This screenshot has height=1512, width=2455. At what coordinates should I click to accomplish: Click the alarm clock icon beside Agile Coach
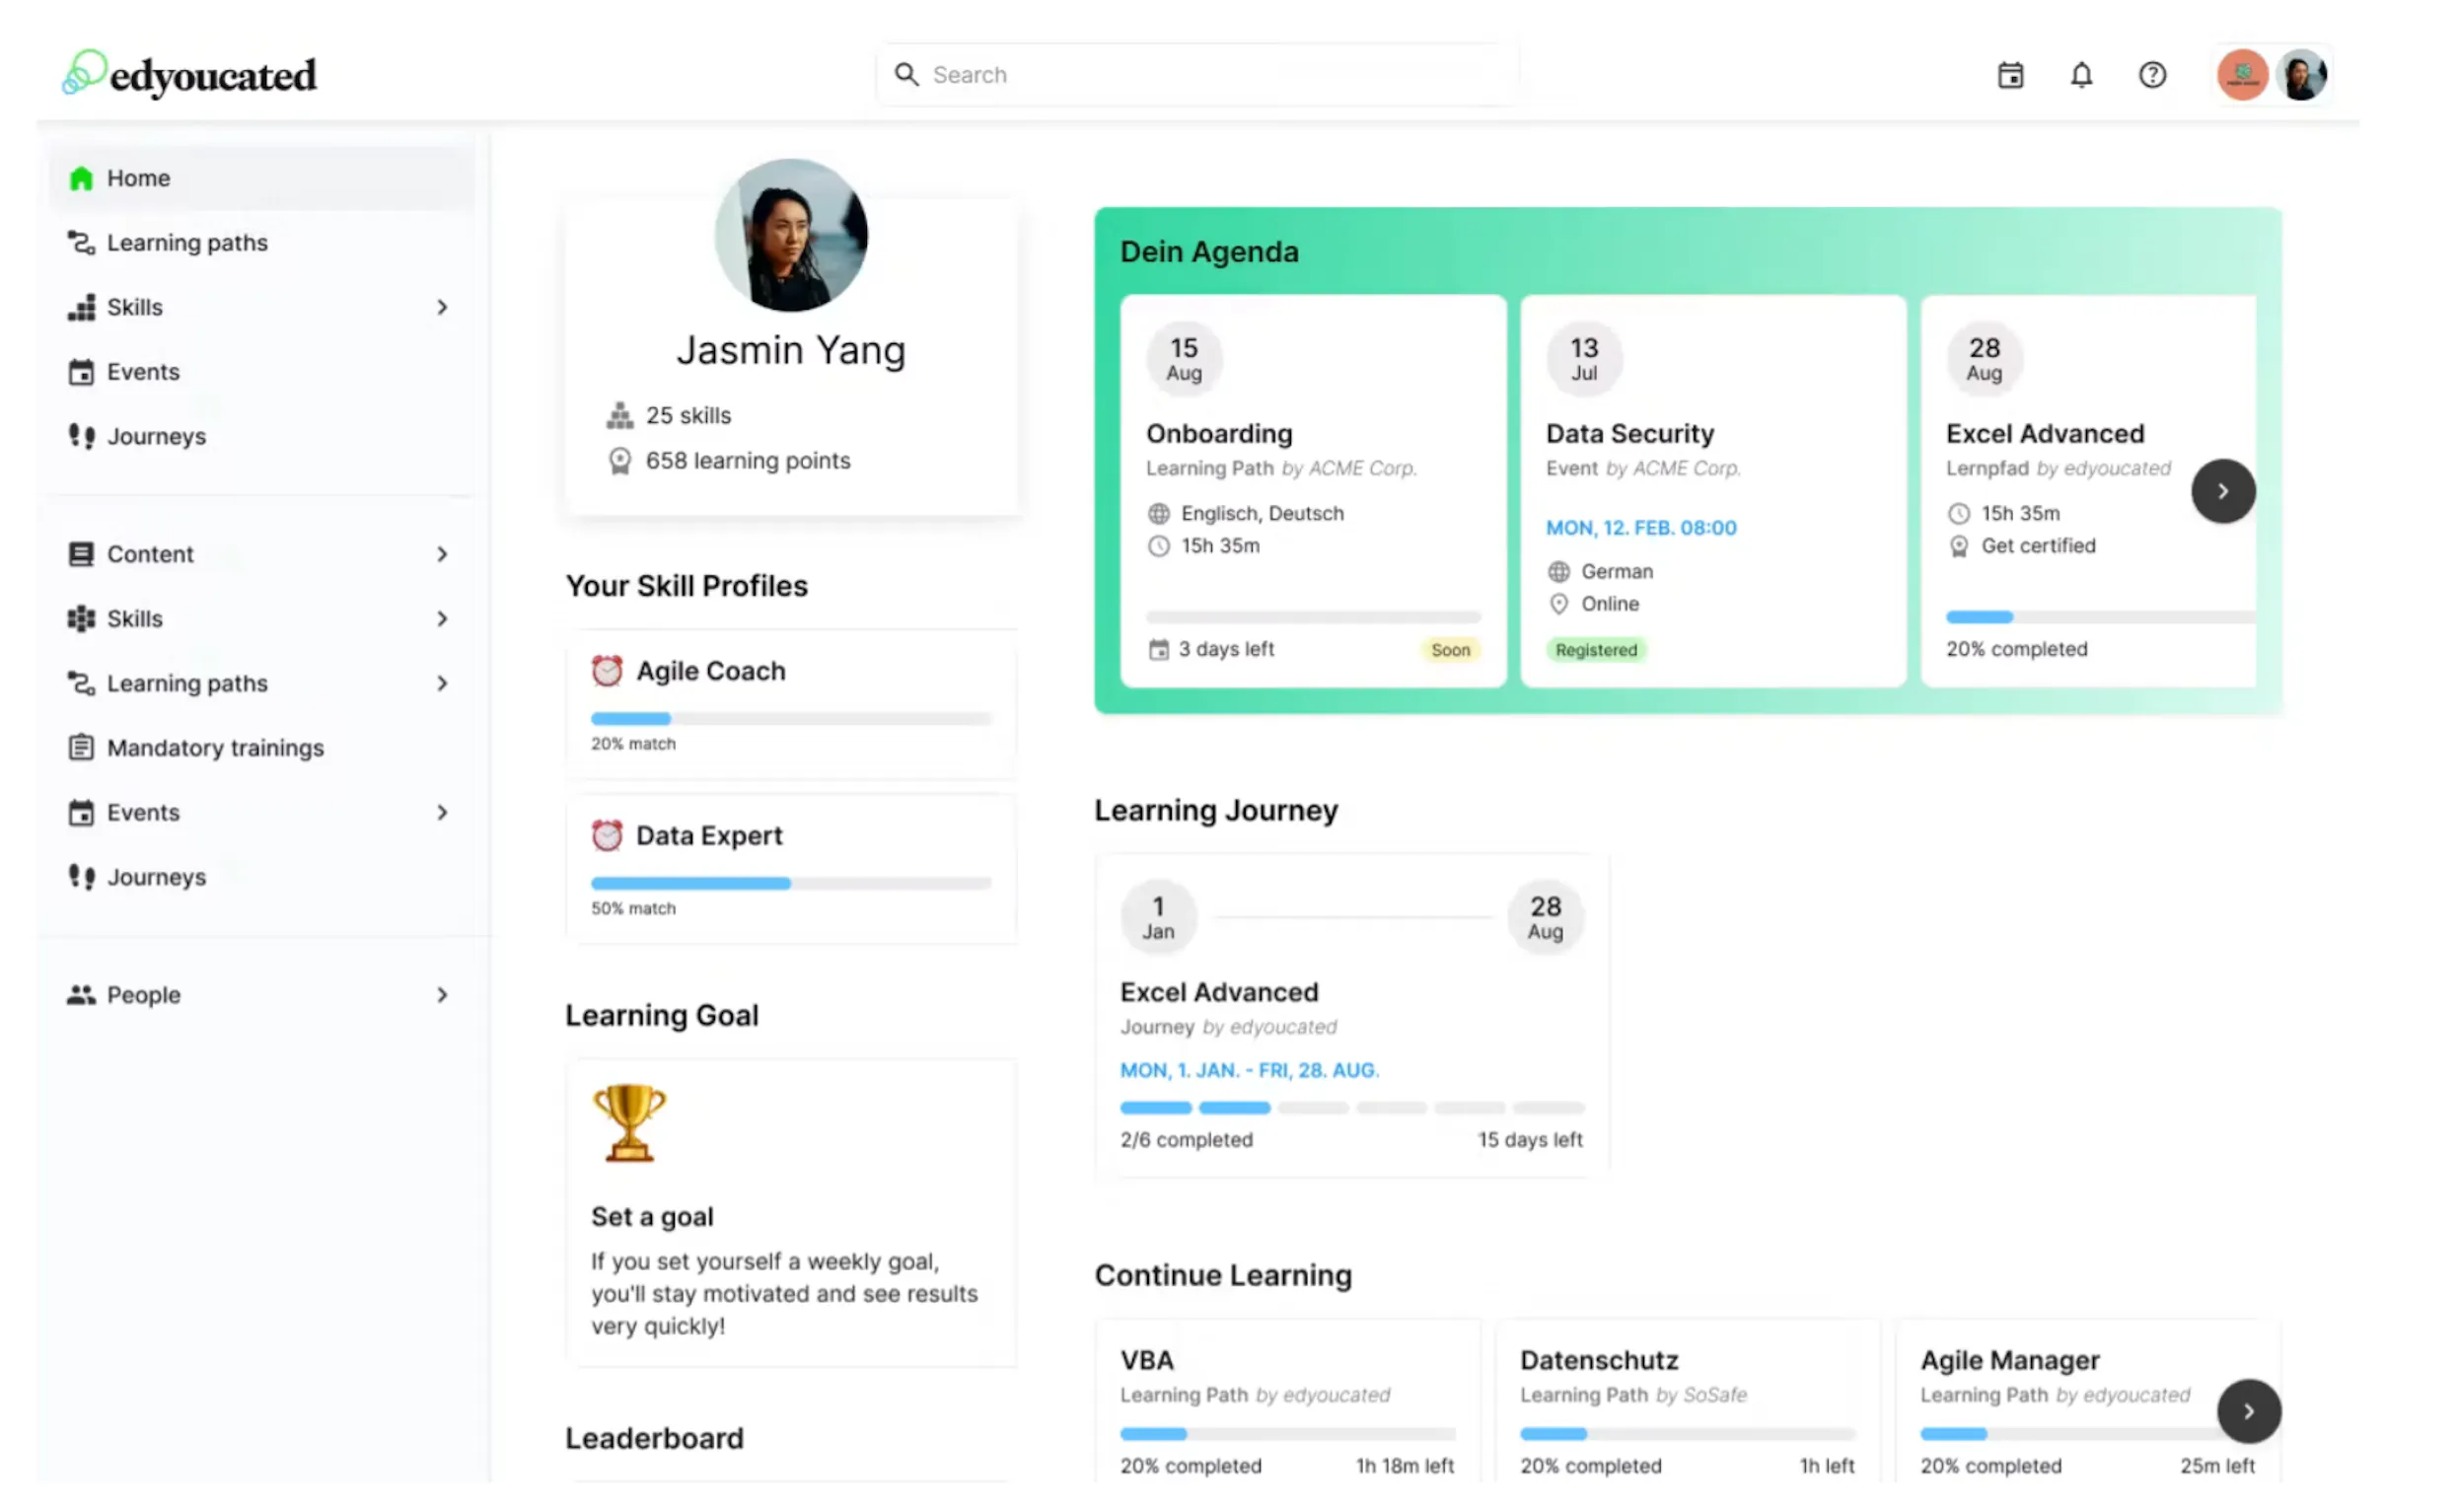606,671
